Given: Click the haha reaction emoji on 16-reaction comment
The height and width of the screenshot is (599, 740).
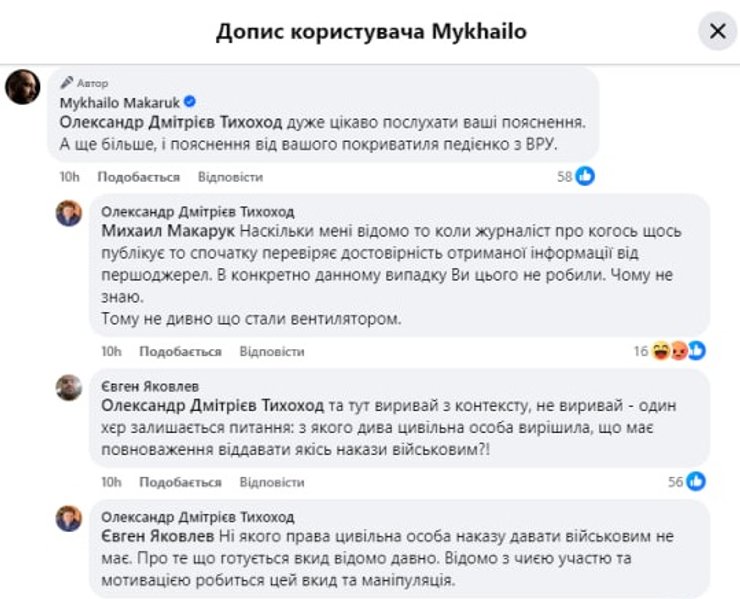Looking at the screenshot, I should click(x=662, y=351).
